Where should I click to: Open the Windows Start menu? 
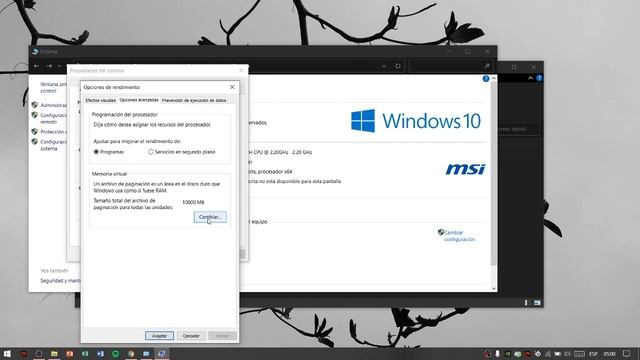click(7, 353)
